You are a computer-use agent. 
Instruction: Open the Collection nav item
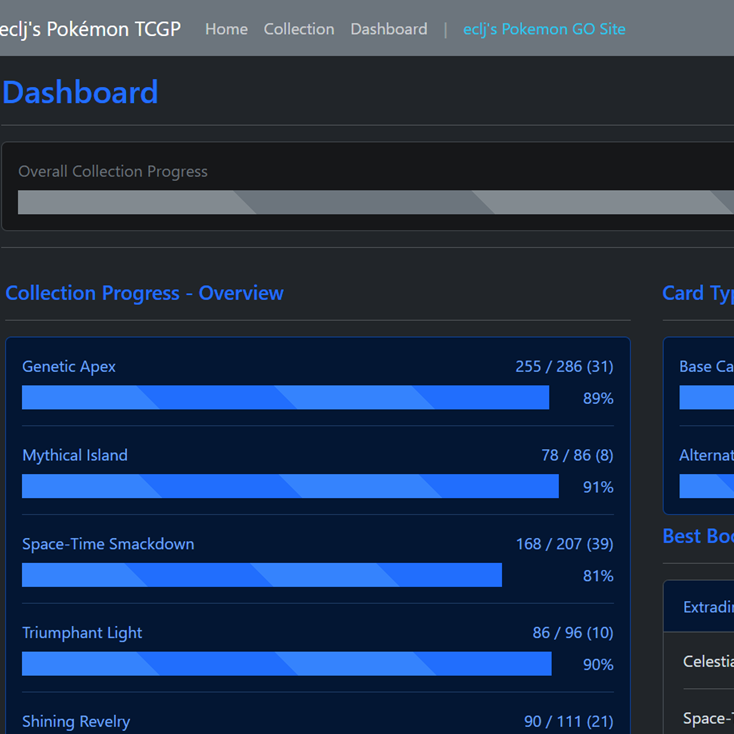[x=299, y=29]
